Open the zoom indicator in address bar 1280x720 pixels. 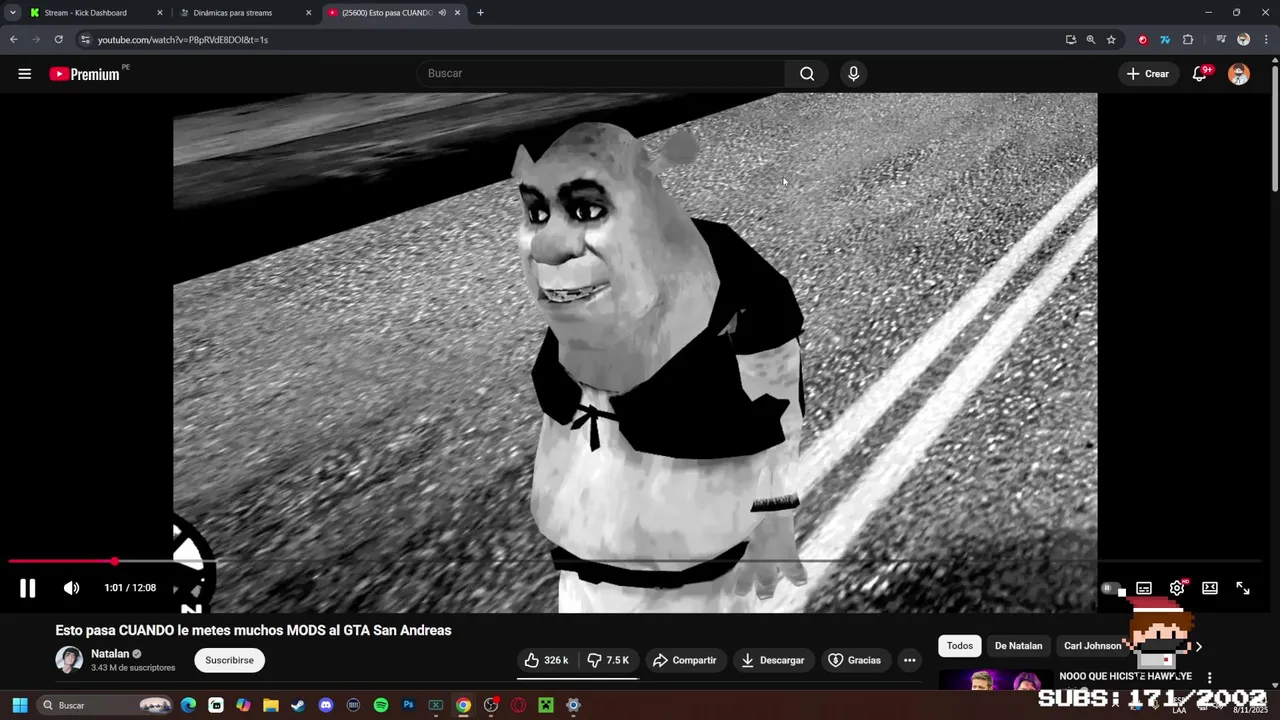coord(1091,40)
